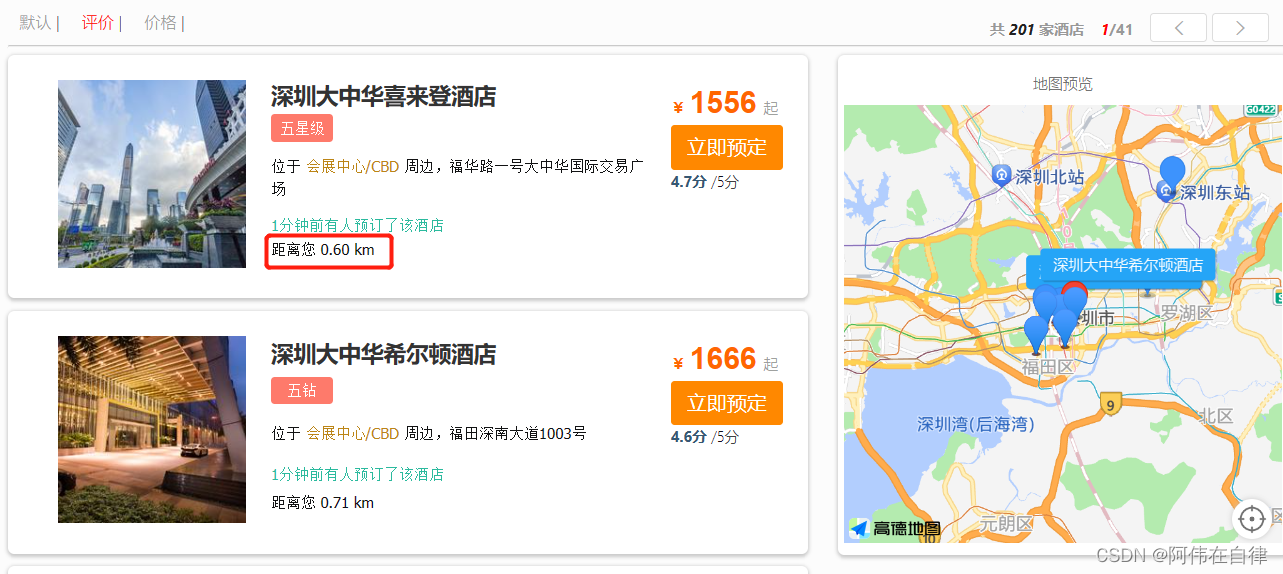Click the 高德地图 logo on map
Viewport: 1283px width, 574px height.
(895, 529)
